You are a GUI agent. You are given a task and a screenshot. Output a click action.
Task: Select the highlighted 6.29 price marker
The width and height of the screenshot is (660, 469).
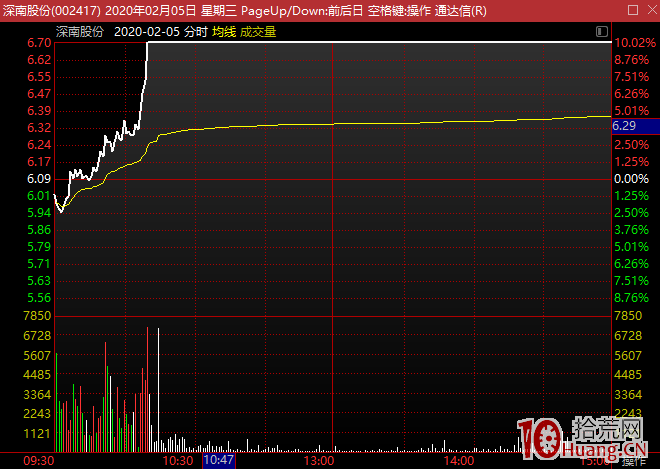[x=635, y=126]
